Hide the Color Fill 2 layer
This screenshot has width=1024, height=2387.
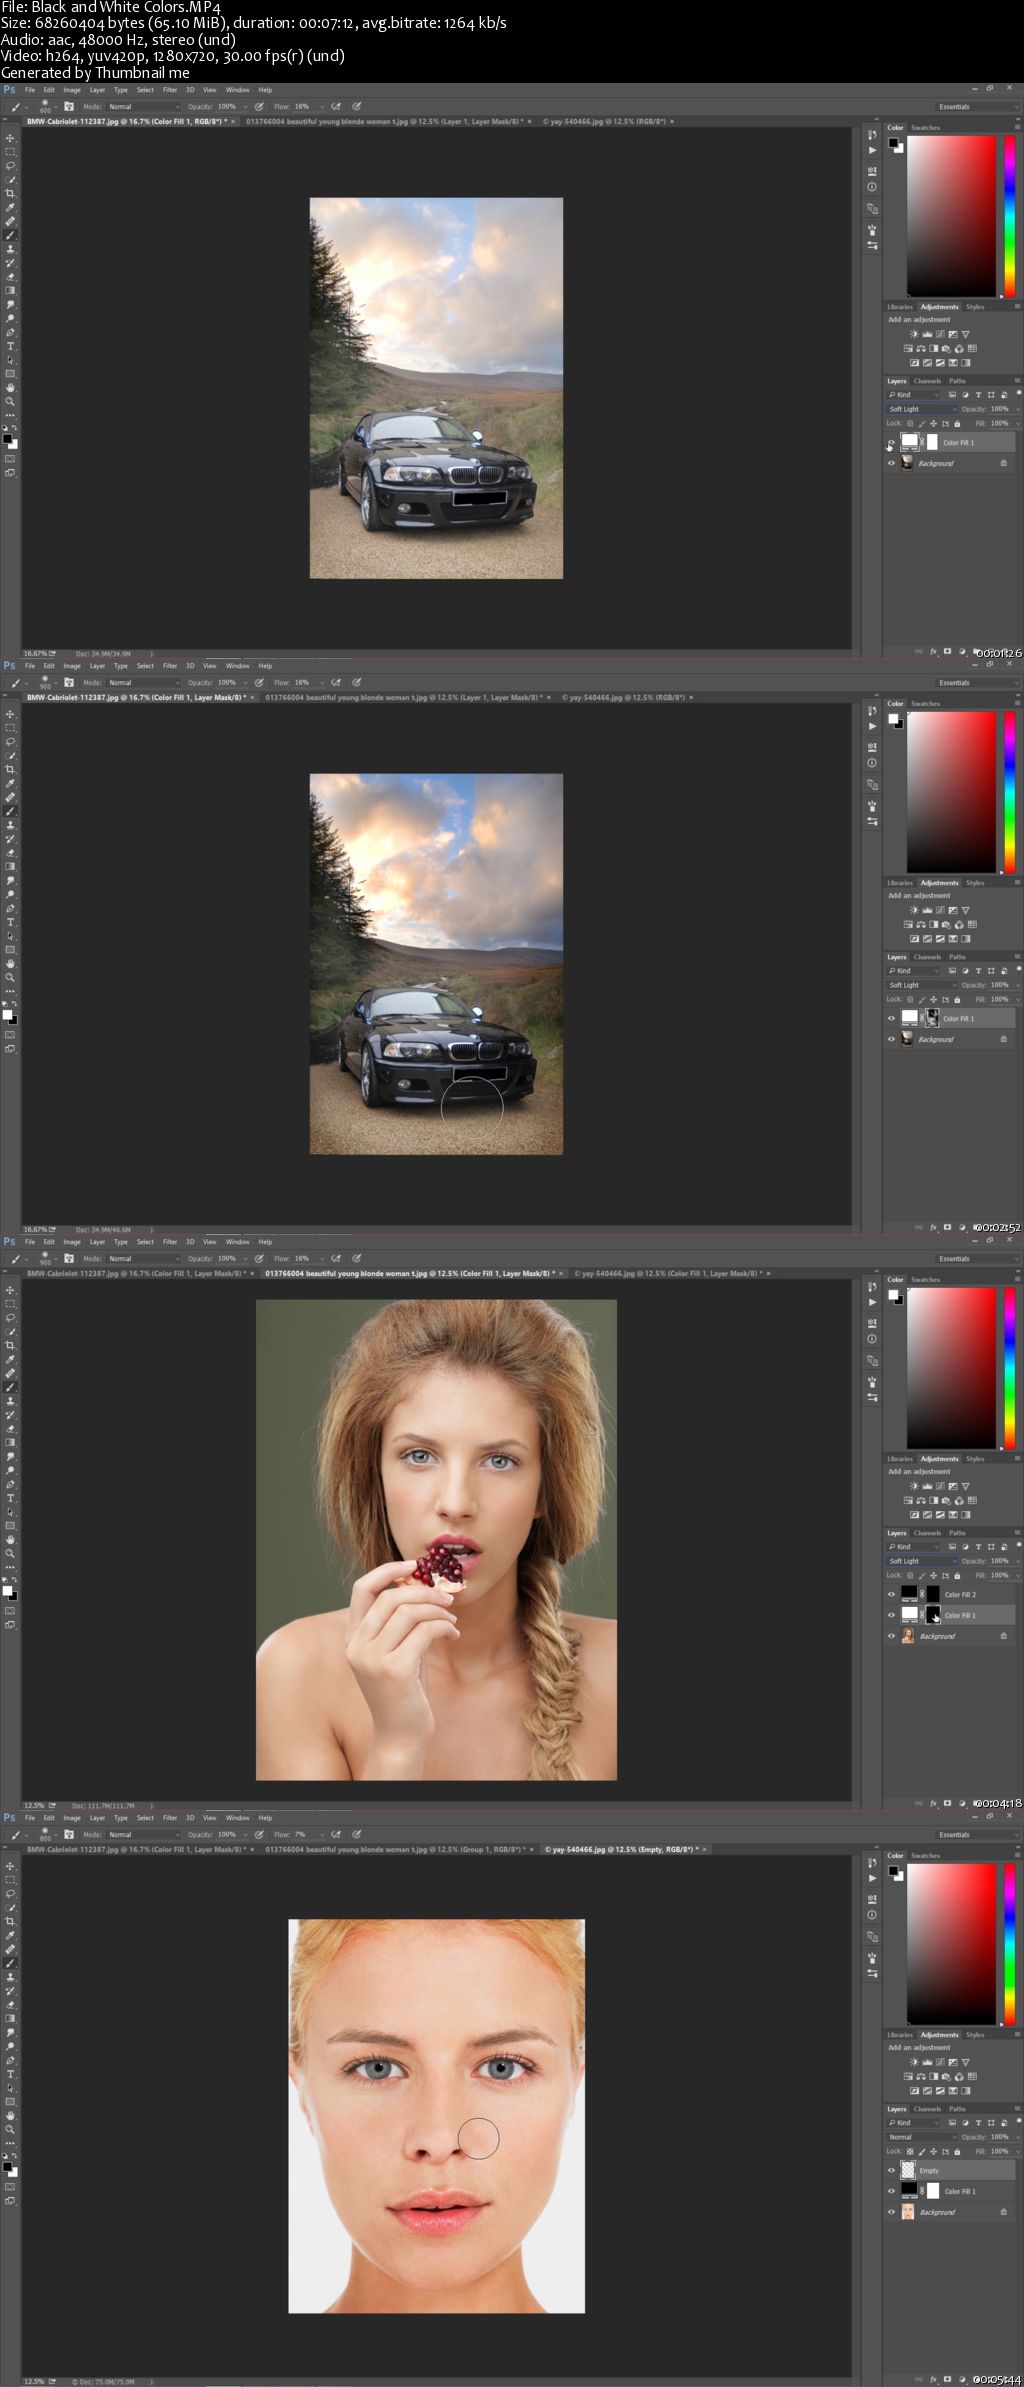pos(891,1594)
